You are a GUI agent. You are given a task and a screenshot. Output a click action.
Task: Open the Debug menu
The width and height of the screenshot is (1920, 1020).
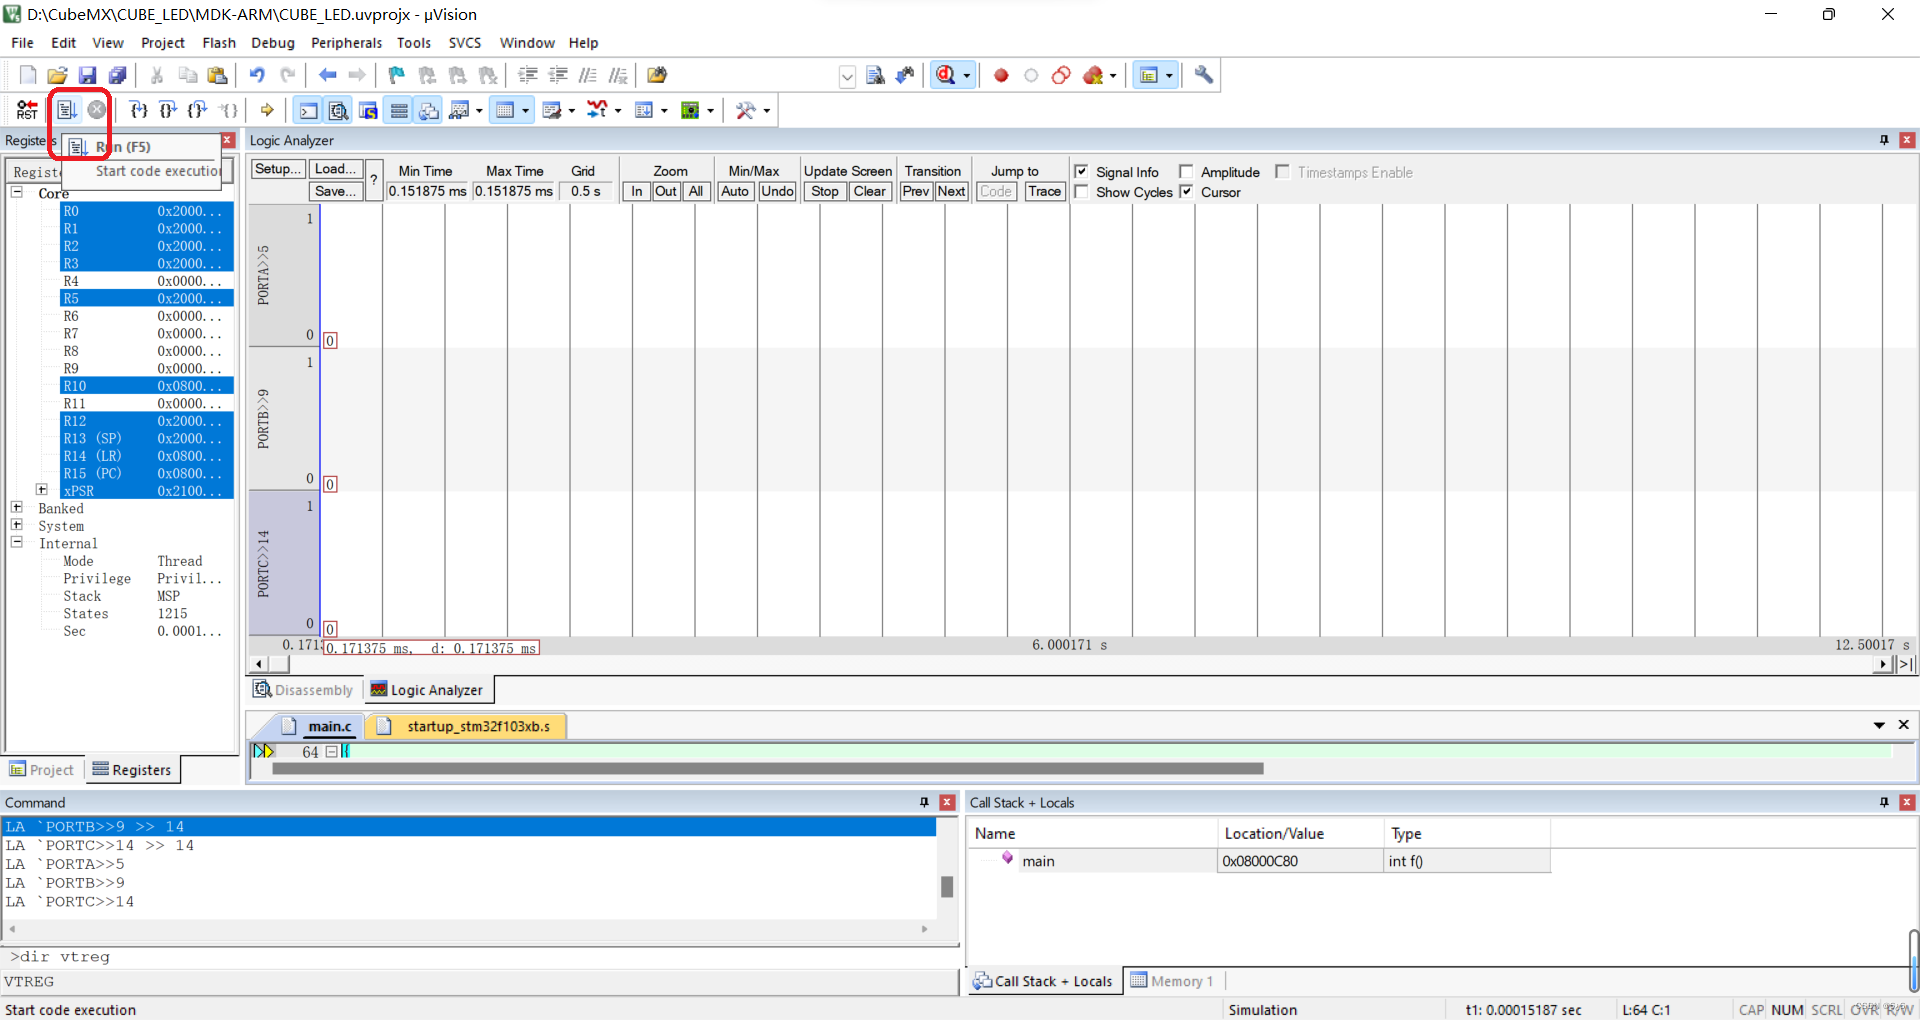point(273,43)
